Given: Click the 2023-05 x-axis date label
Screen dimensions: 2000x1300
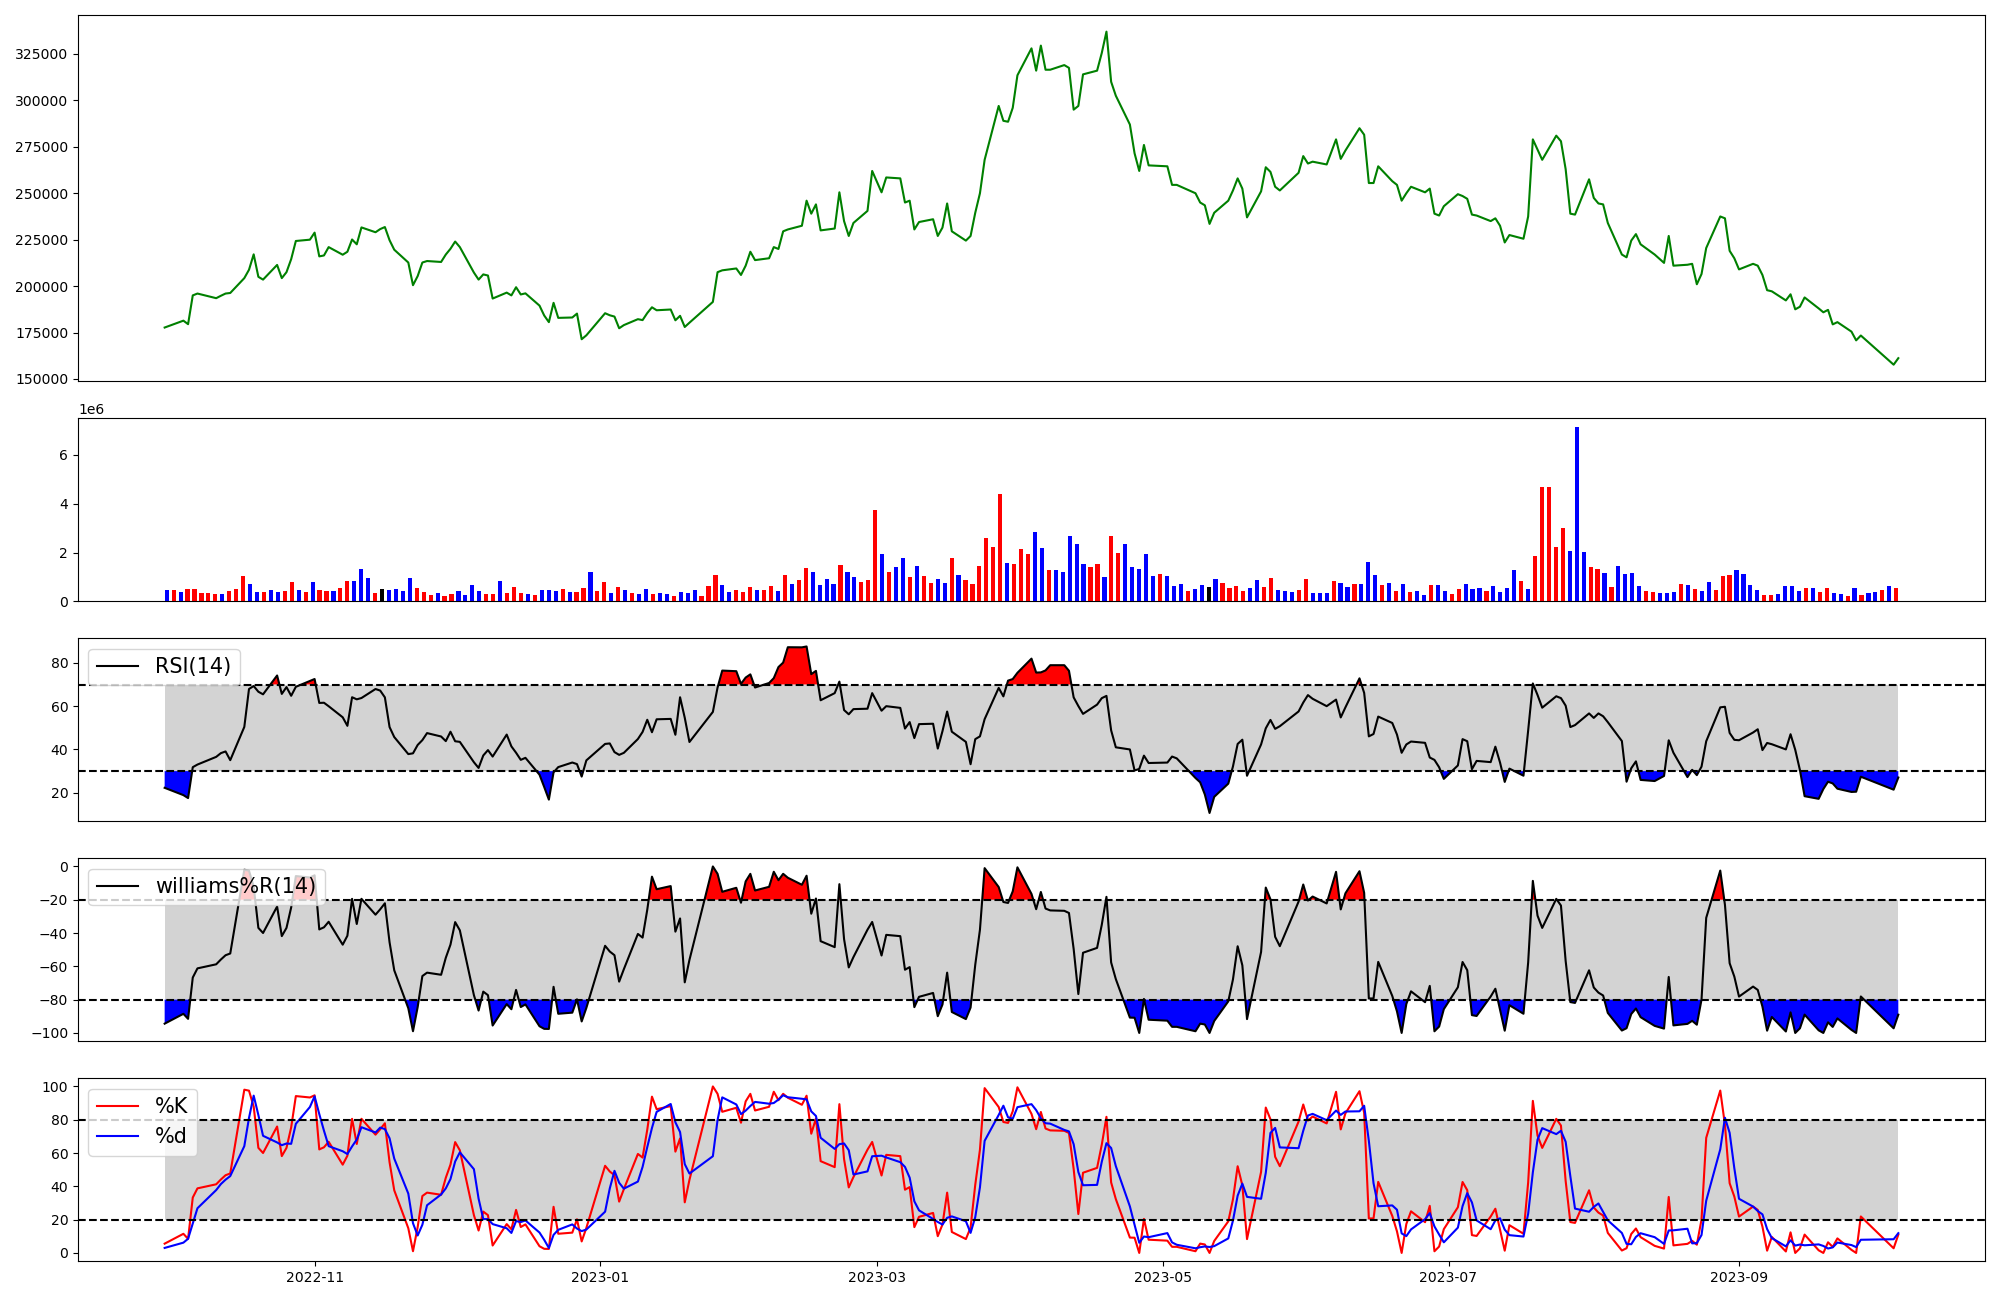Looking at the screenshot, I should 1163,1277.
